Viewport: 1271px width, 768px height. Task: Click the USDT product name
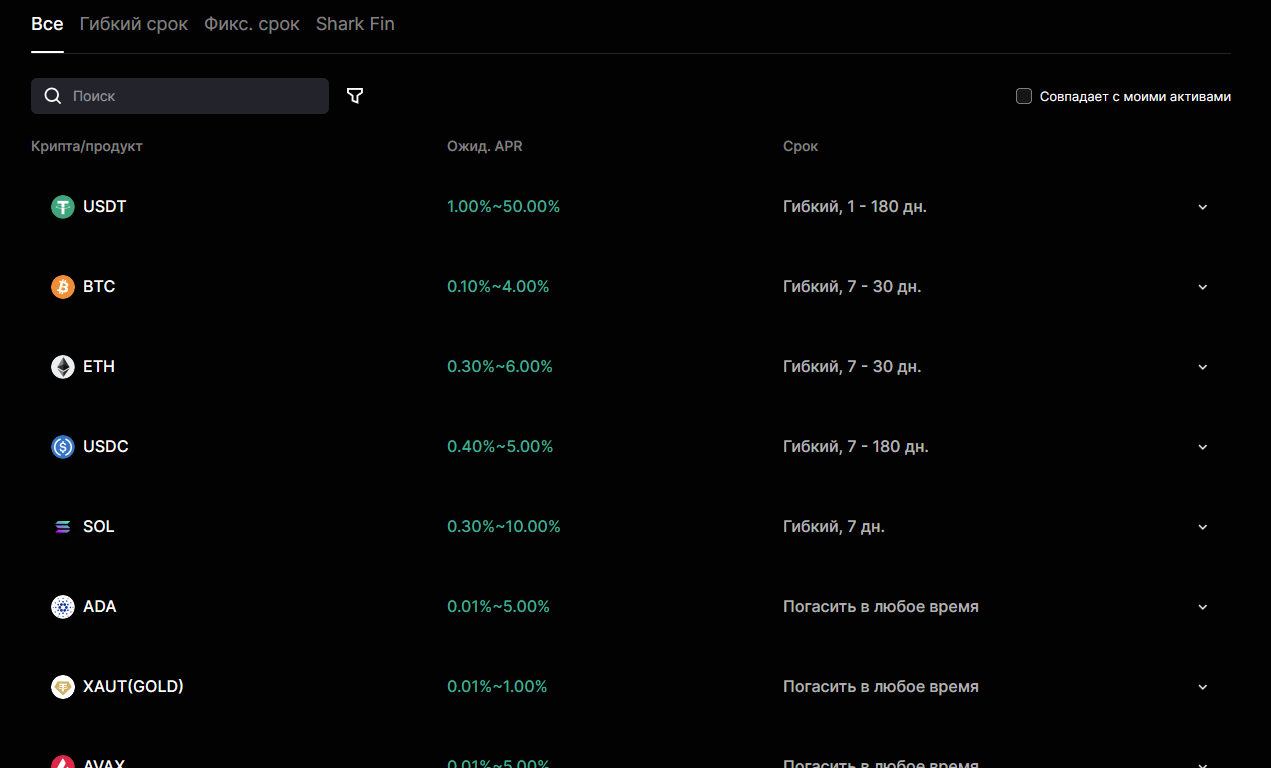coord(105,207)
